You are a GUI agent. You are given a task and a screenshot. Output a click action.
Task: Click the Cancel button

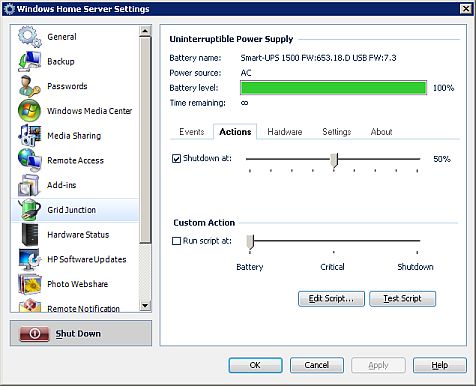(x=317, y=365)
